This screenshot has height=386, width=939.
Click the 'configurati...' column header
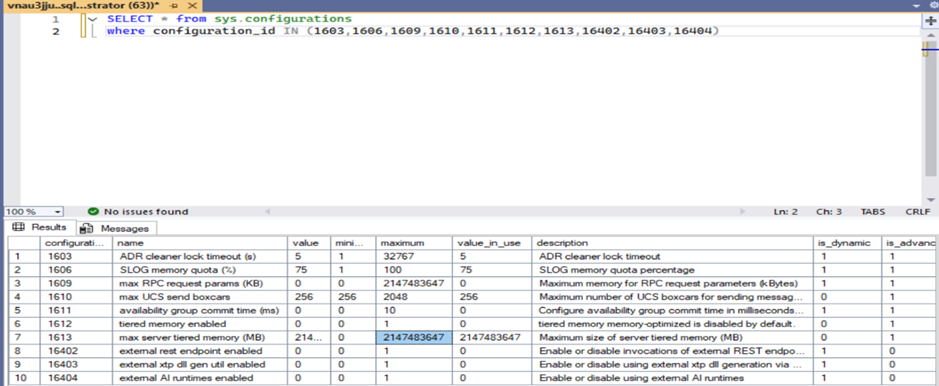coord(76,243)
